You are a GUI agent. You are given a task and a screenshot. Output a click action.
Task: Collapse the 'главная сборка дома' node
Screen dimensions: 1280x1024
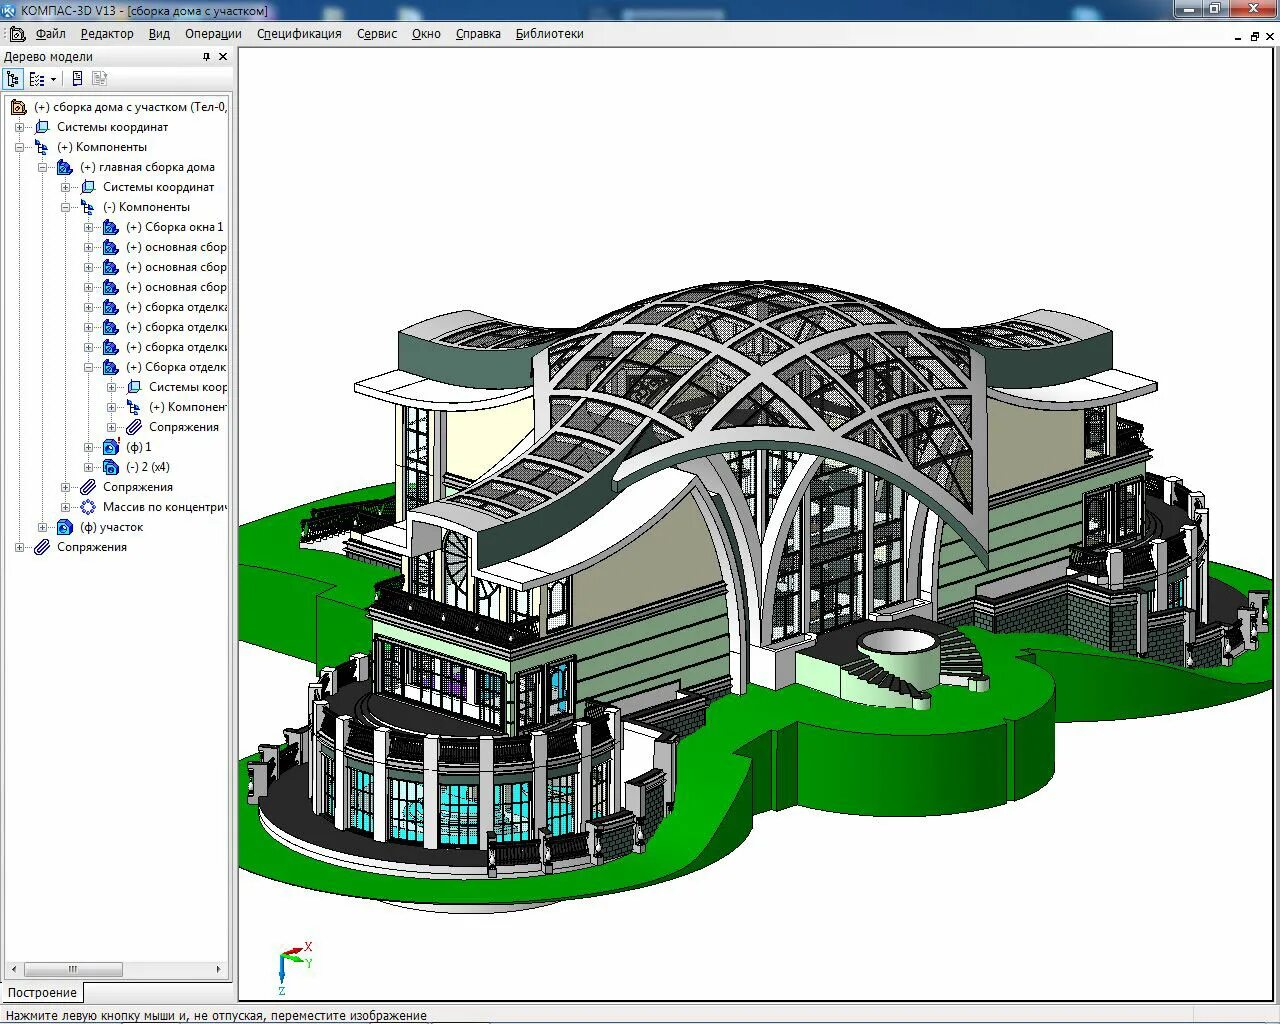[x=42, y=167]
